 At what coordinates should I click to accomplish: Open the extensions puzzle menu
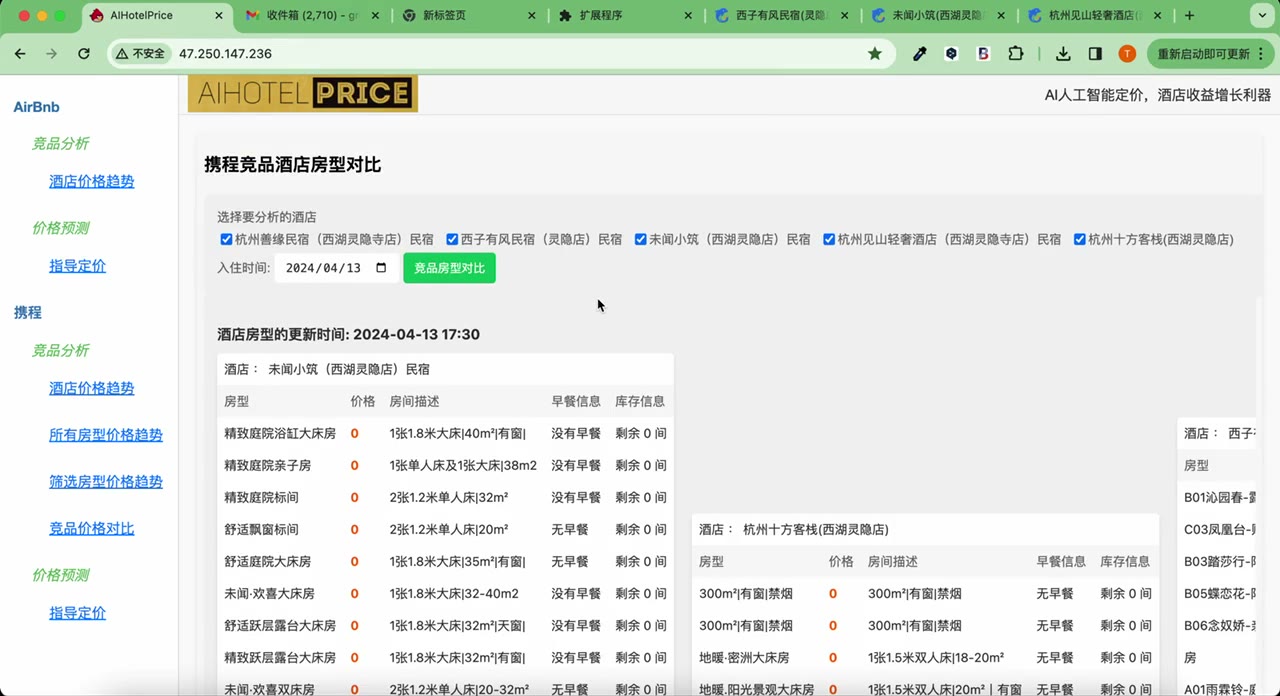click(1016, 54)
